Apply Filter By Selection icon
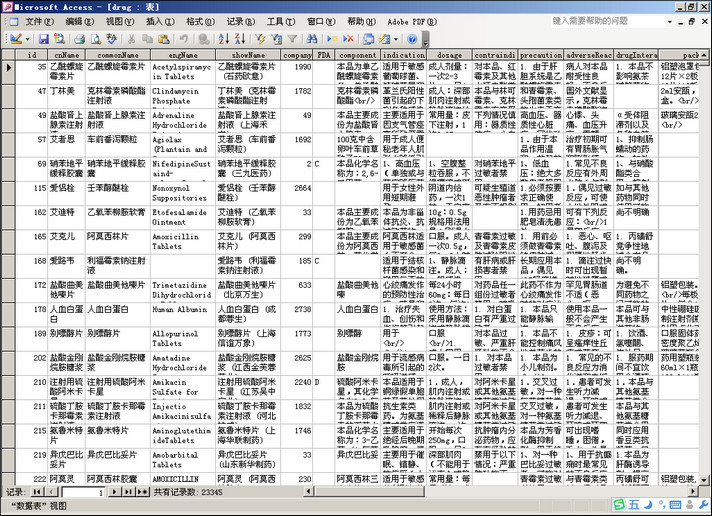Viewport: 712px width, 516px height. pyautogui.click(x=260, y=39)
